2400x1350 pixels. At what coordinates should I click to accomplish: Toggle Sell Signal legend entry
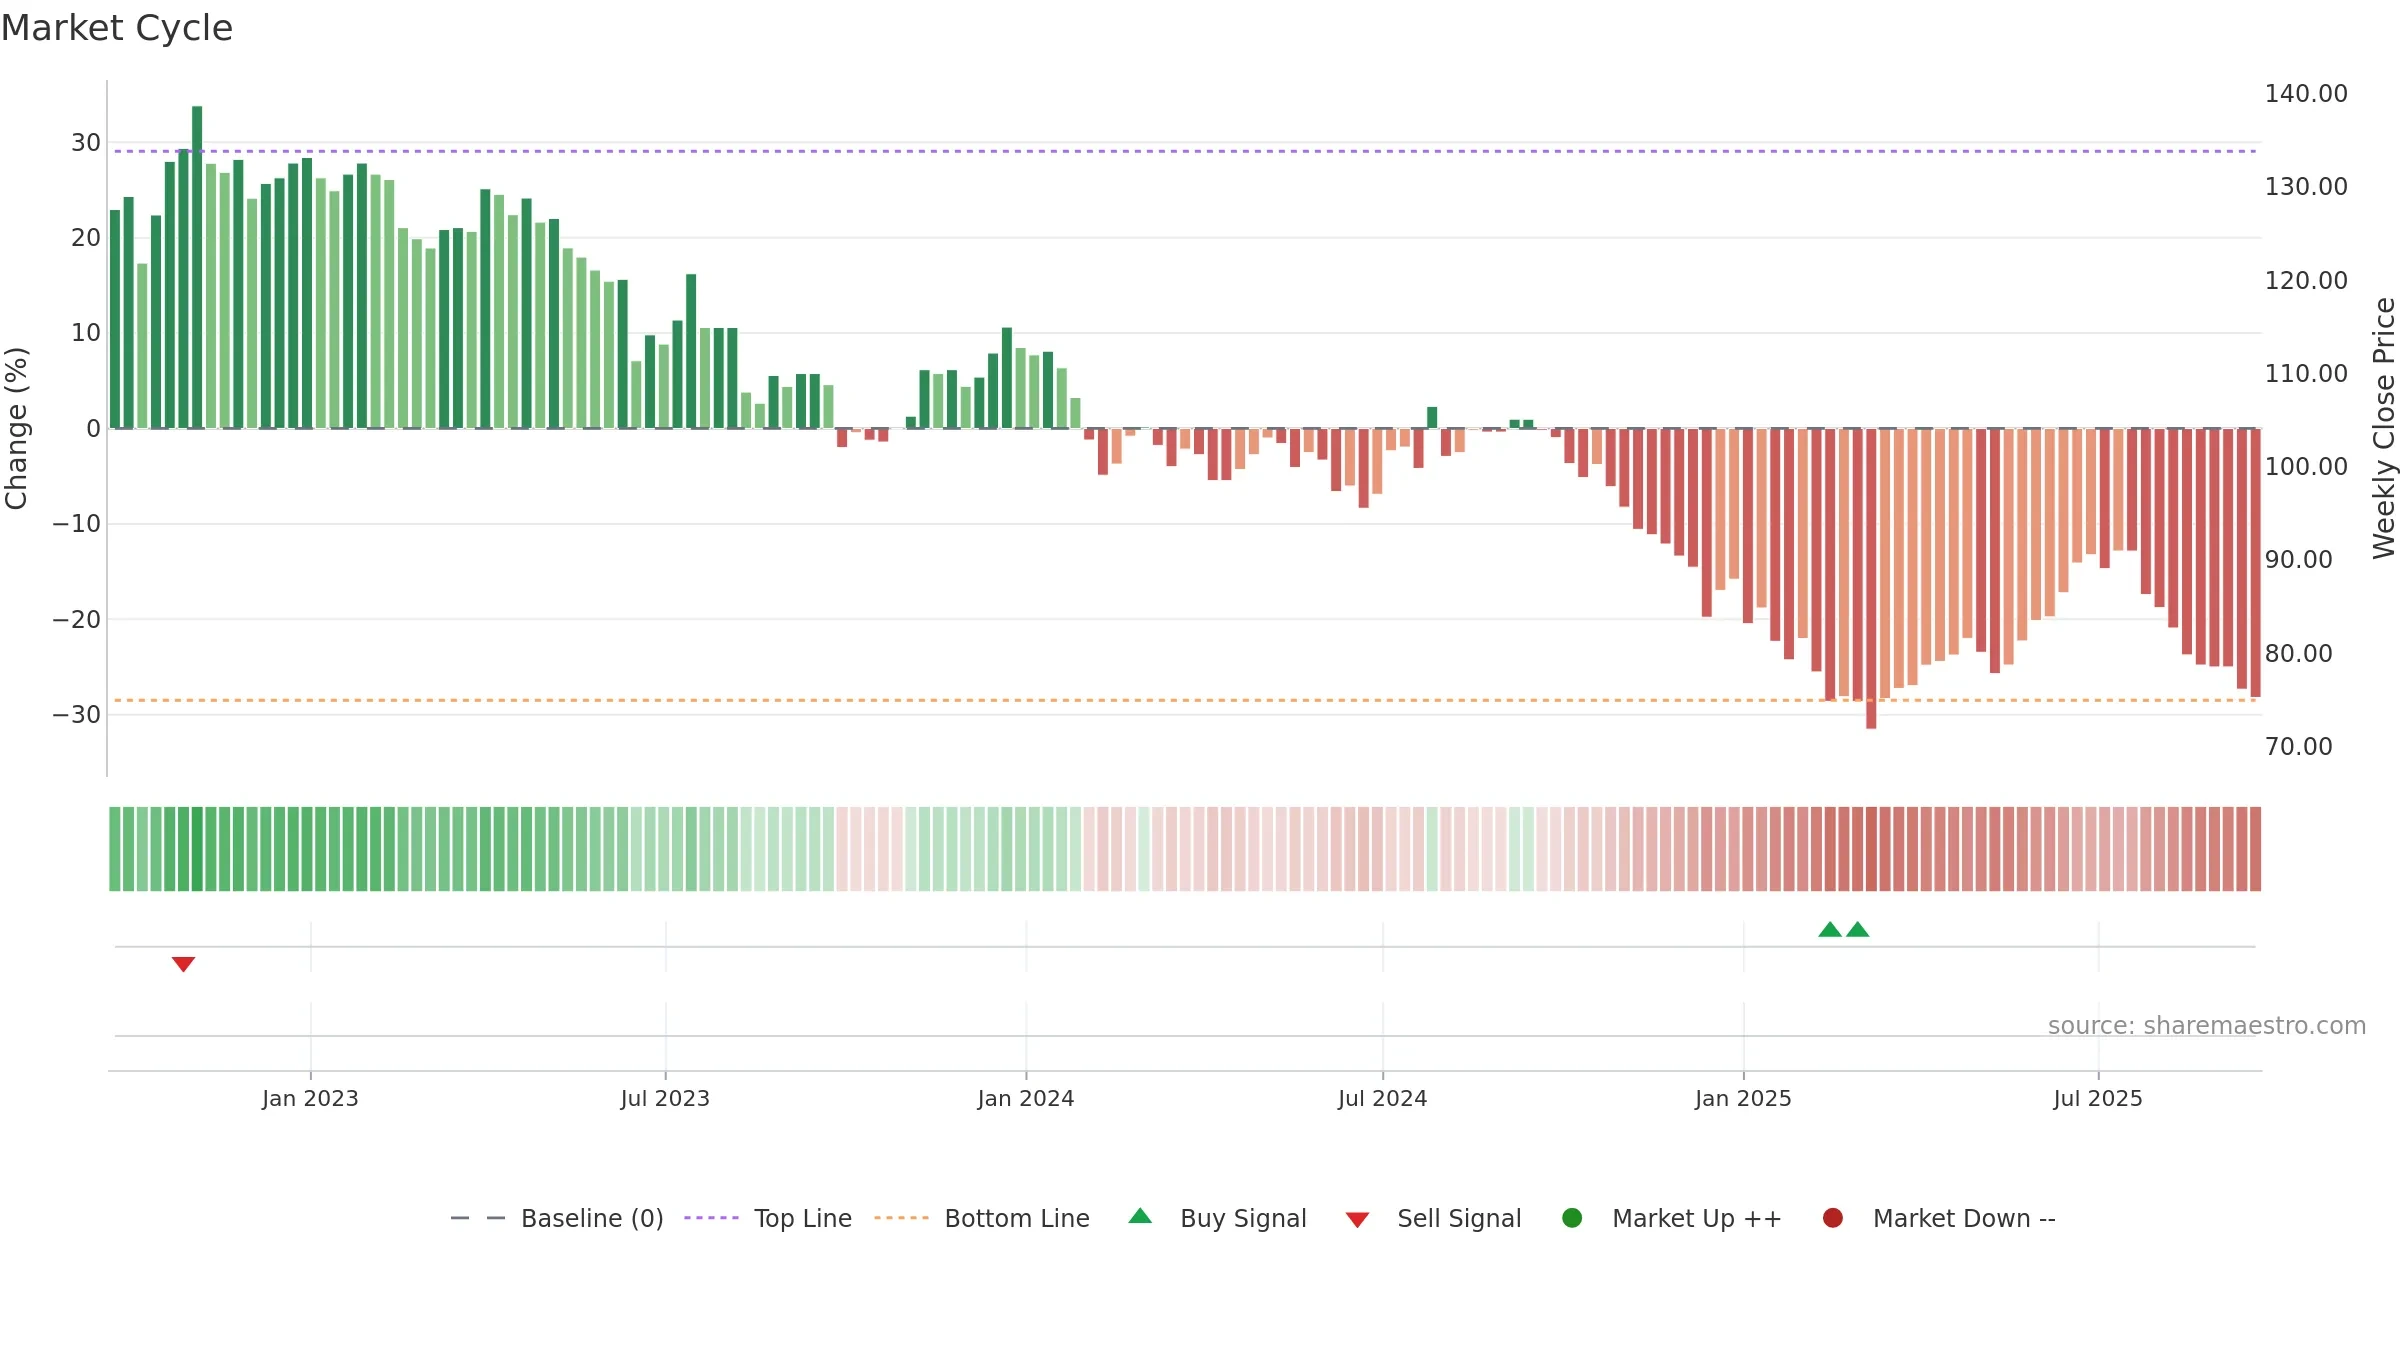click(1433, 1218)
